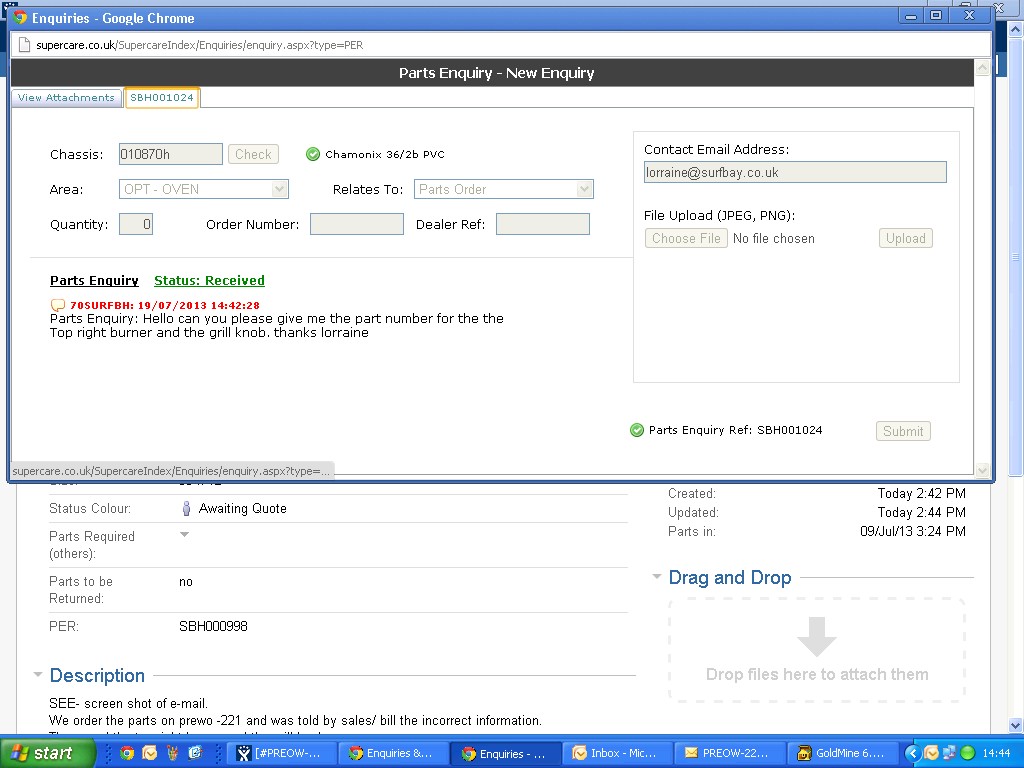Click the page document icon in address bar

click(x=24, y=45)
